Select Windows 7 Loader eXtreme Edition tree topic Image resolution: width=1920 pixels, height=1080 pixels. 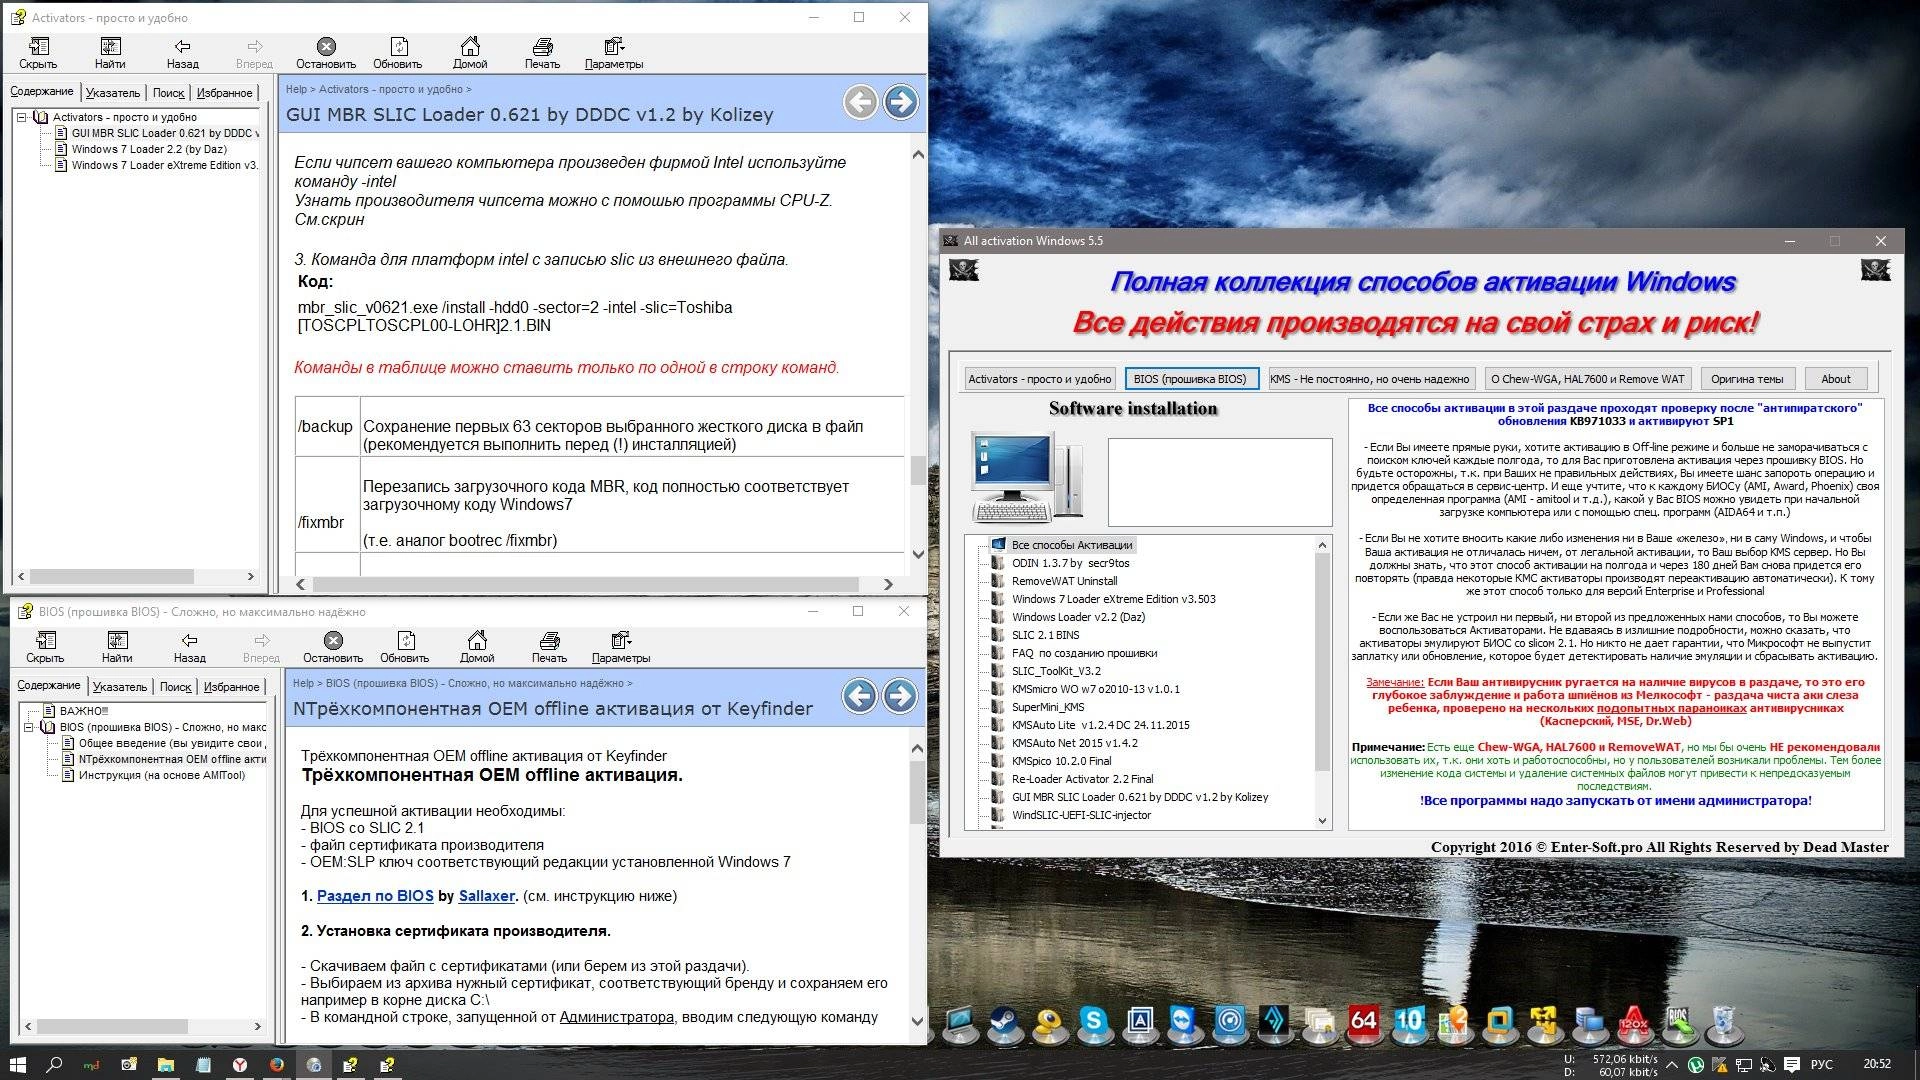tap(164, 165)
